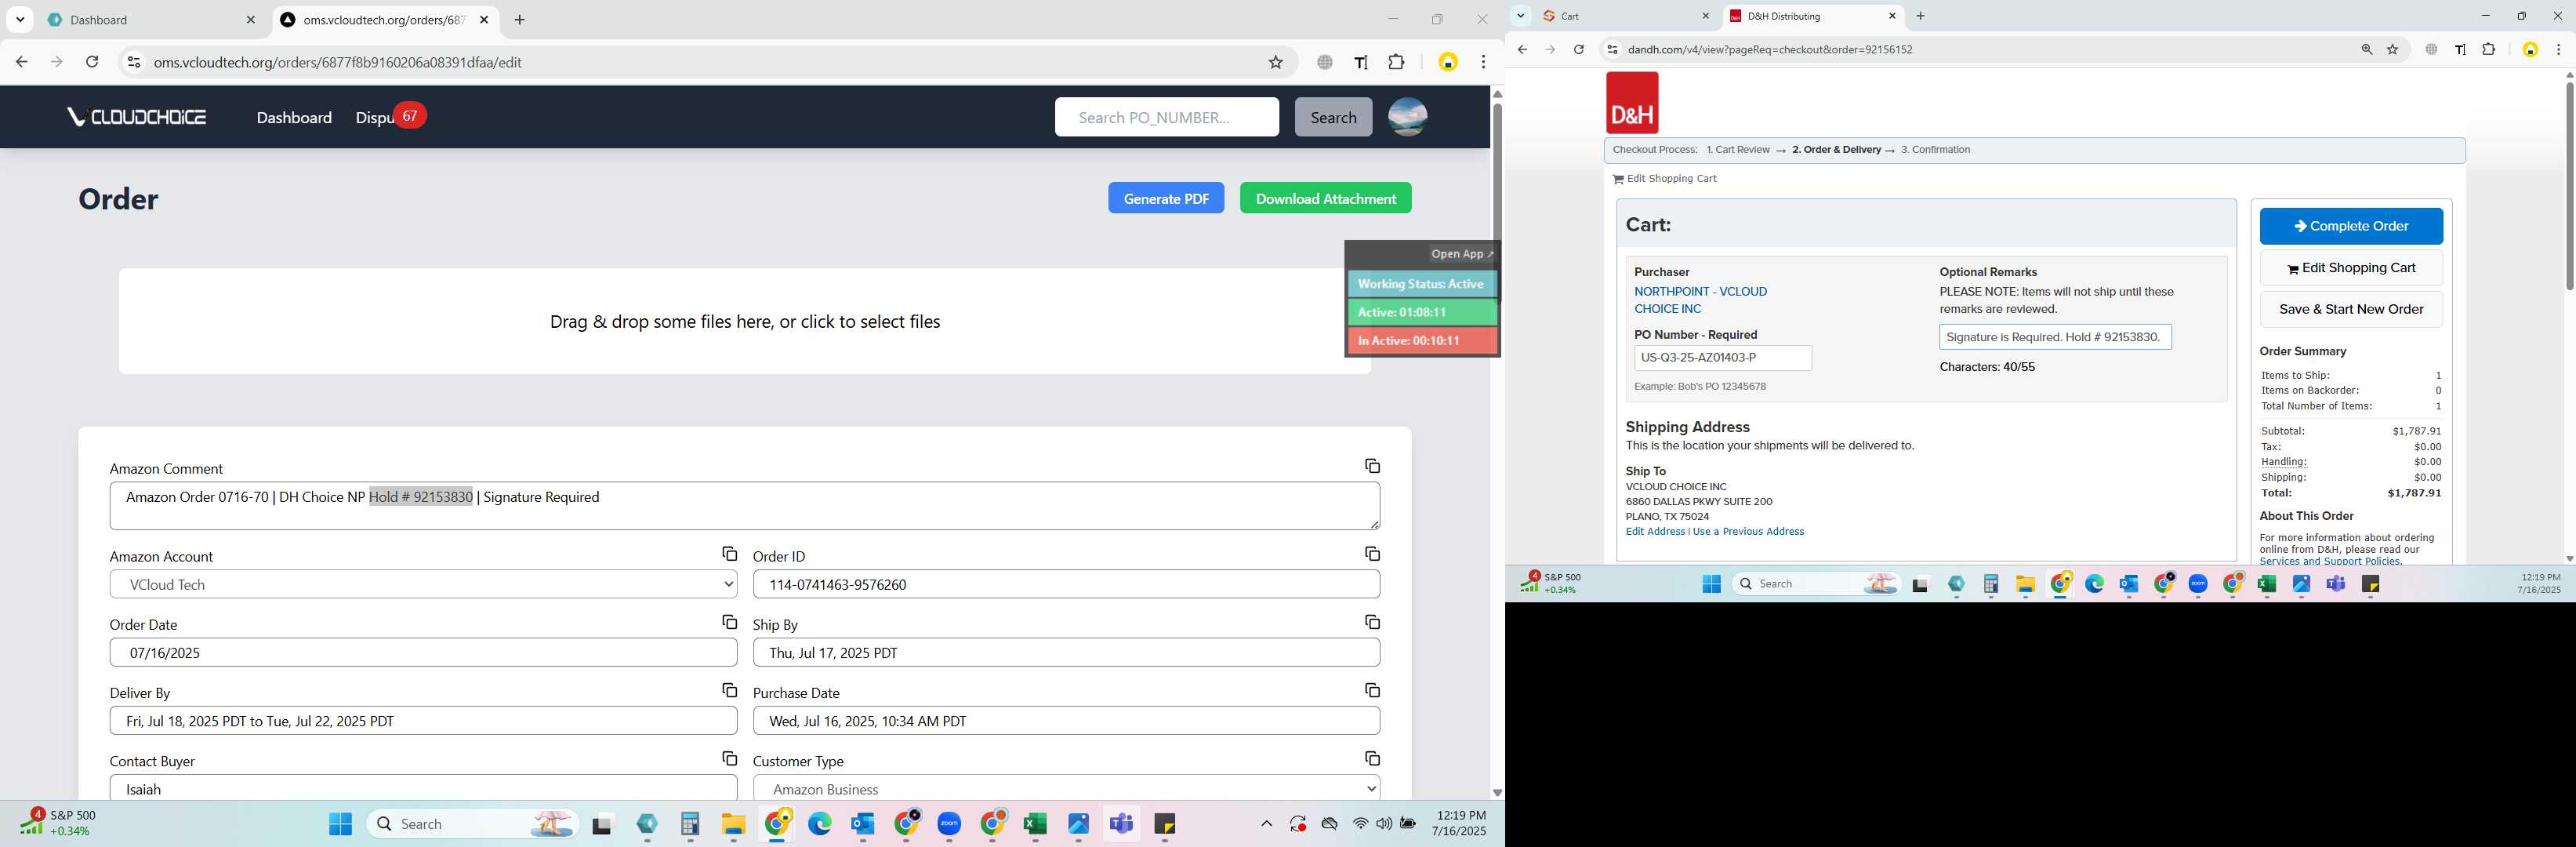
Task: Open Disputes menu with 67 badge
Action: [390, 117]
